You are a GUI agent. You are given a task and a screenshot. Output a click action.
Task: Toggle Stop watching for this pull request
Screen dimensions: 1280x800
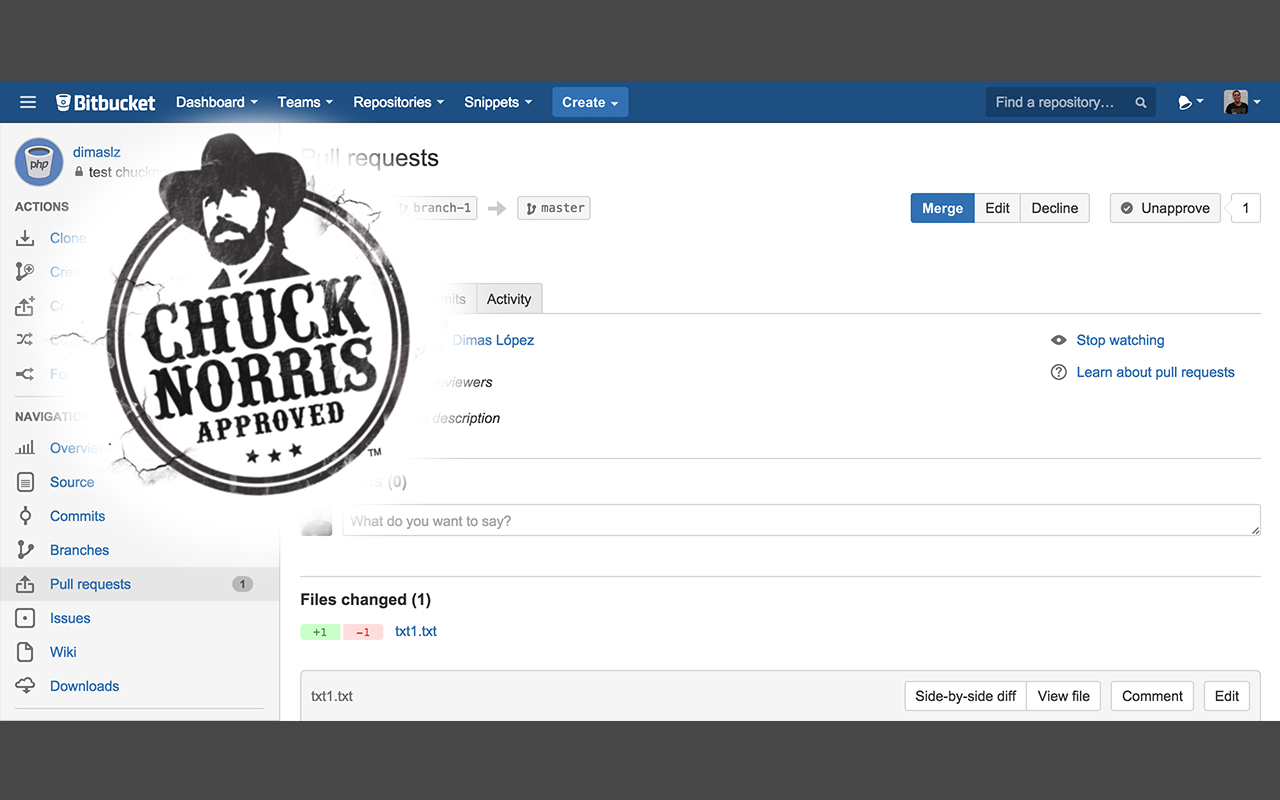tap(1120, 340)
